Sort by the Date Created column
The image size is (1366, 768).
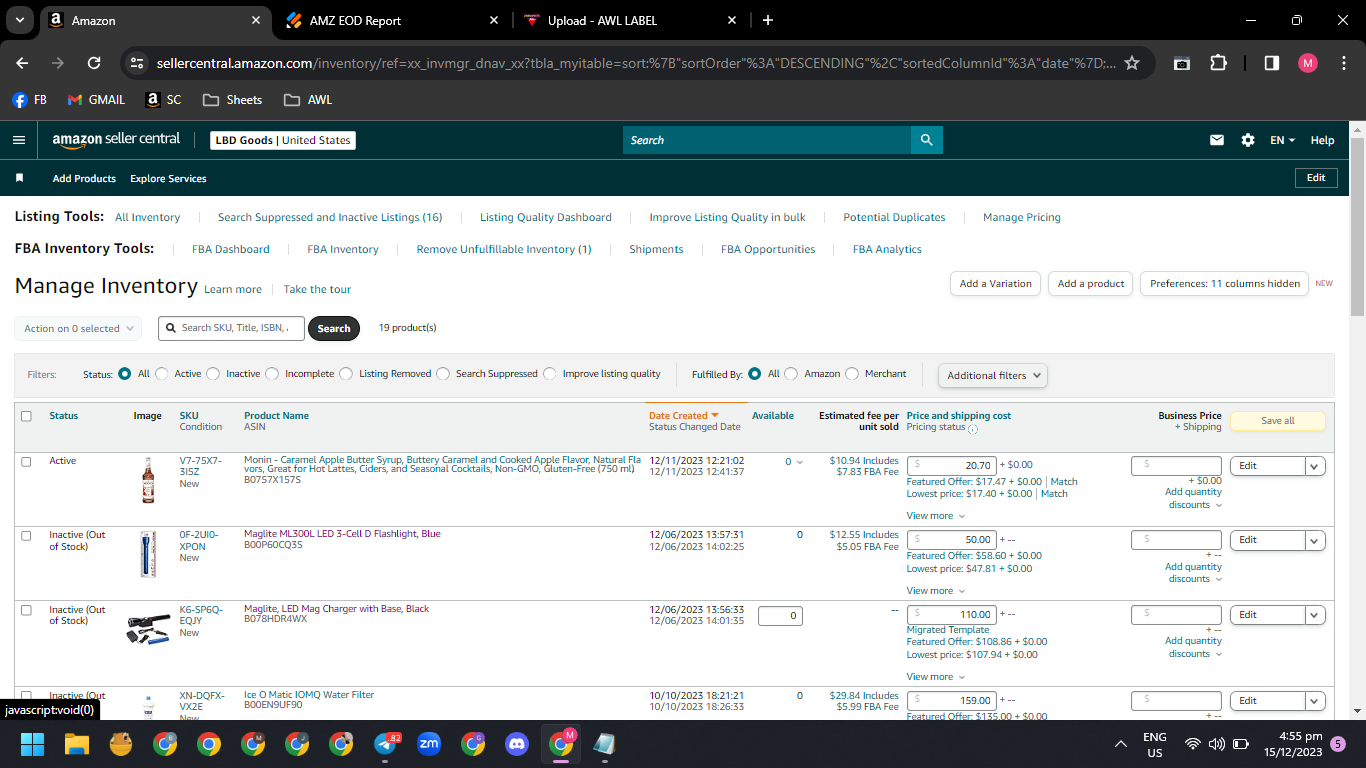pos(684,416)
